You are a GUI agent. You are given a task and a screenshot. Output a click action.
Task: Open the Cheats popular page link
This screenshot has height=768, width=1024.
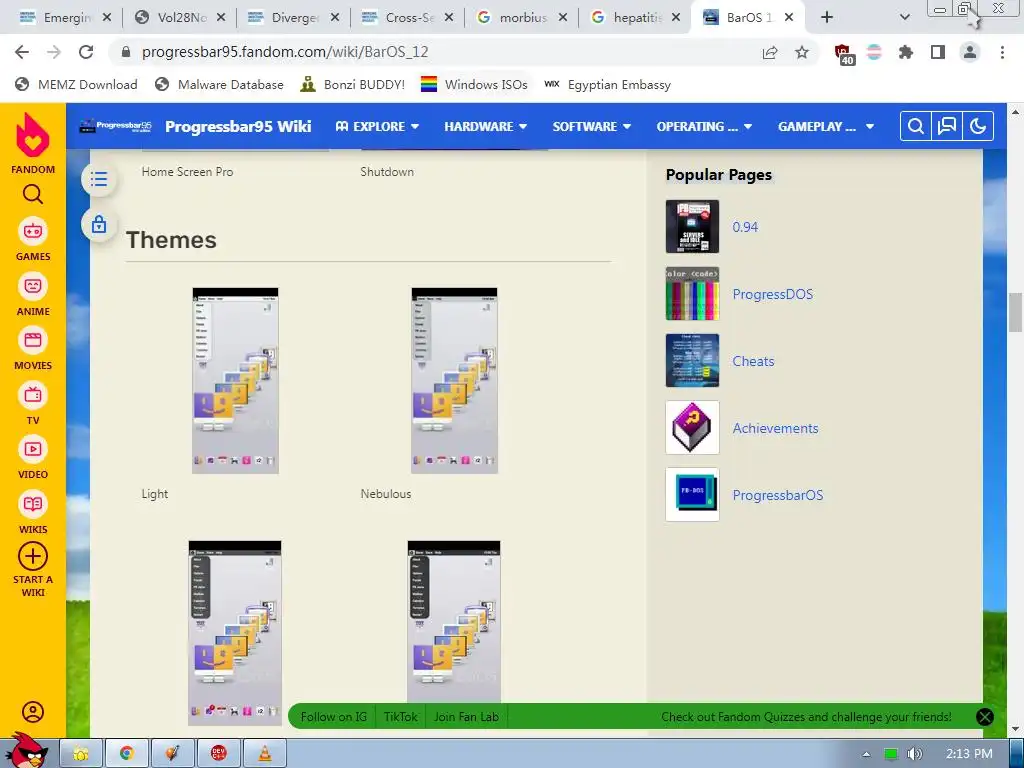coord(753,361)
